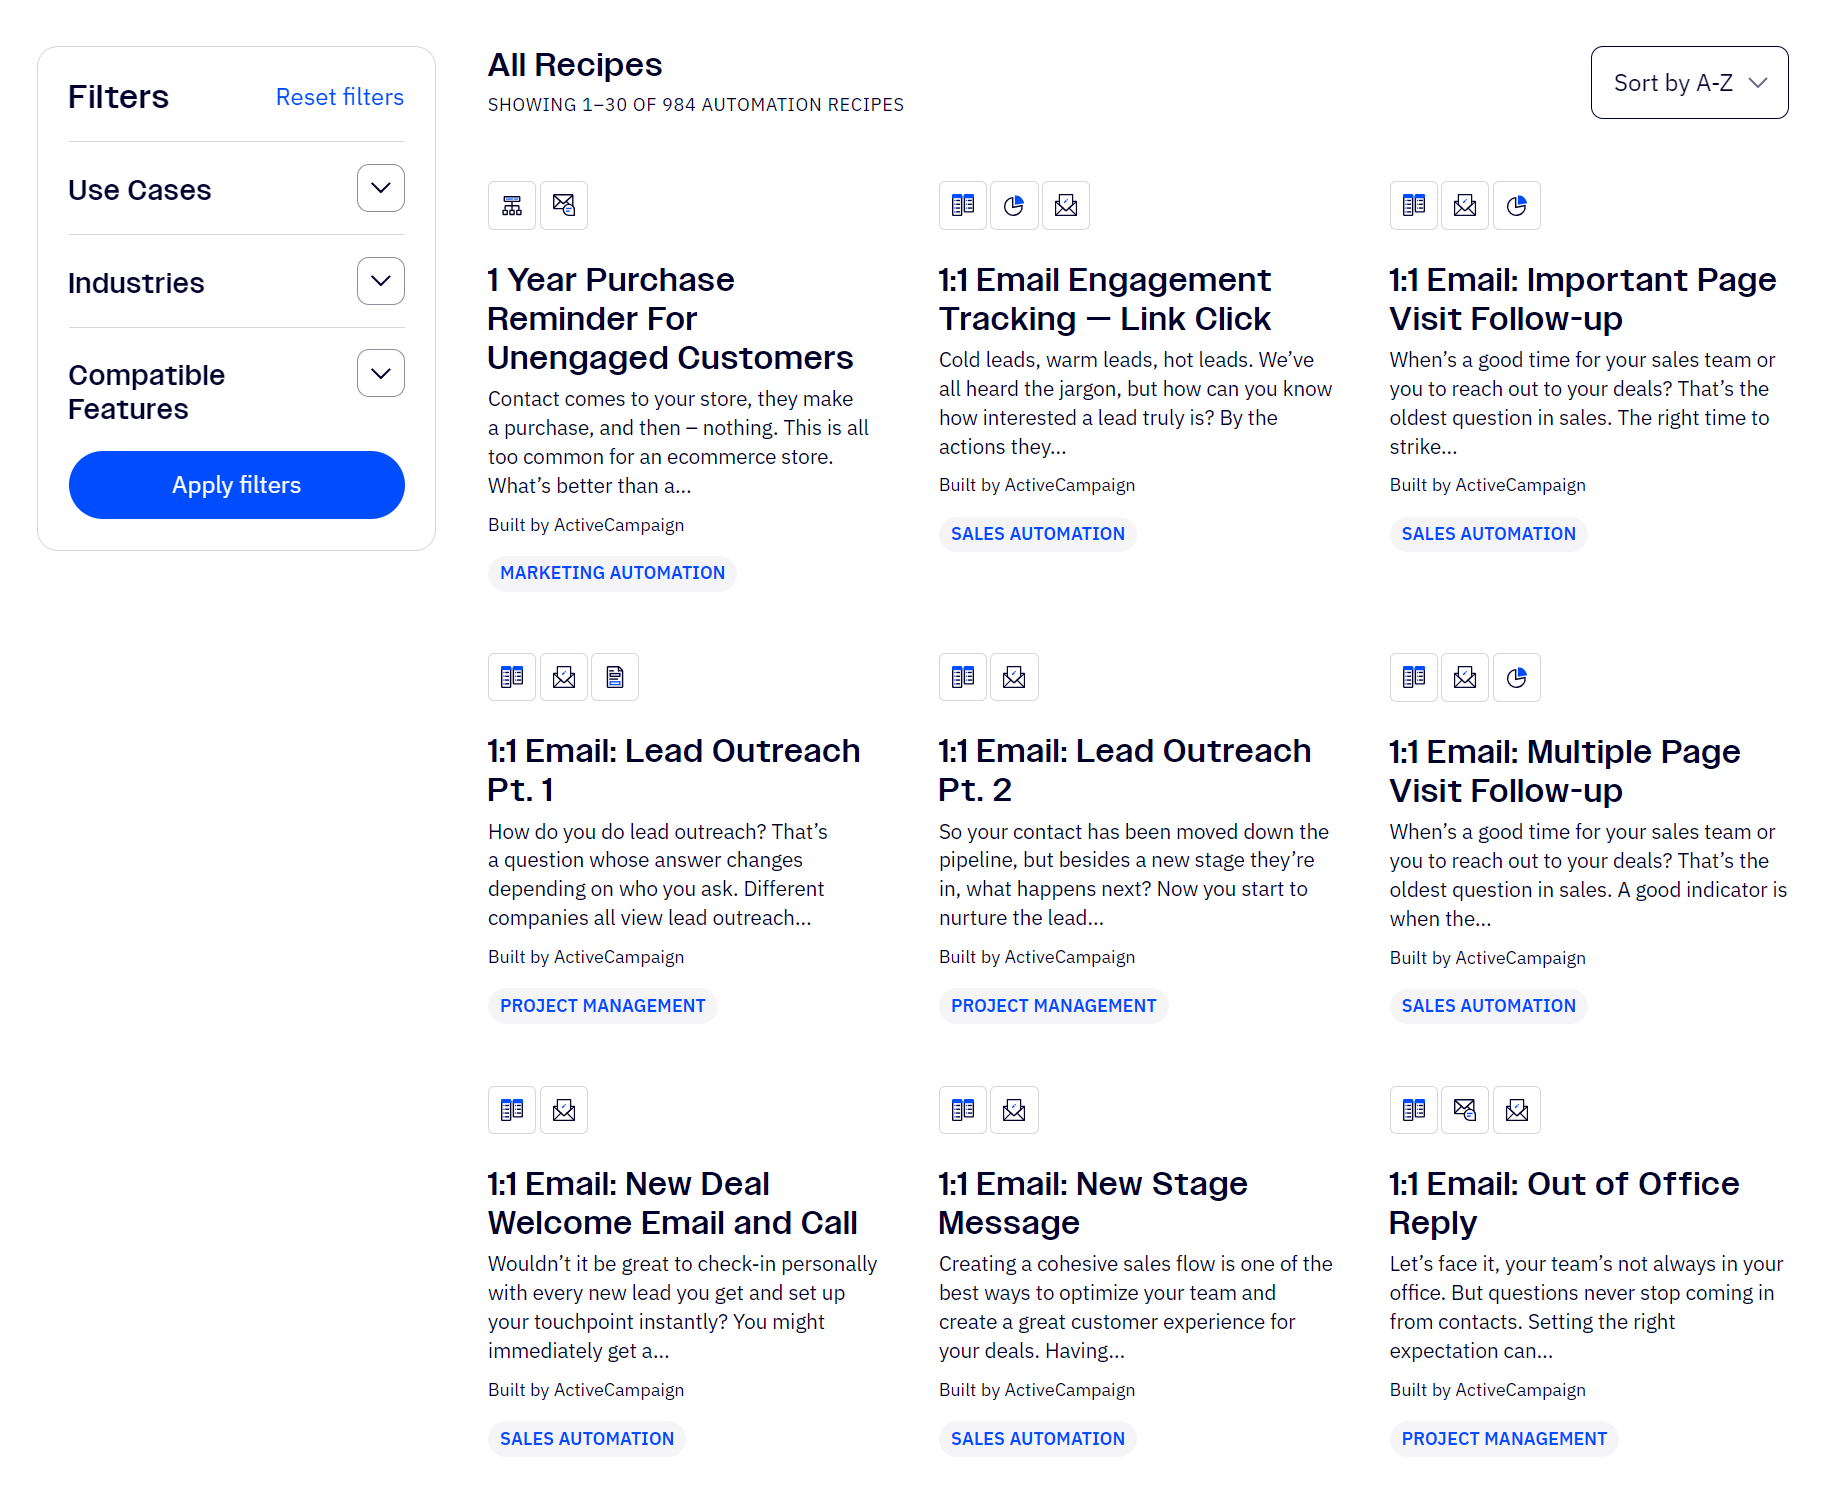Open the 1 Year Purchase Reminder For Unengaged Customers recipe

670,318
